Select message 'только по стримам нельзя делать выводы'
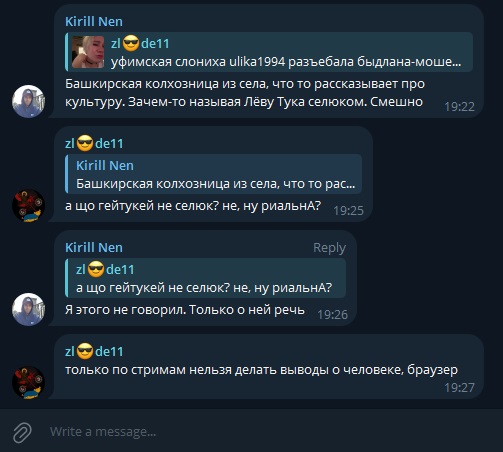This screenshot has height=452, width=503. click(261, 370)
